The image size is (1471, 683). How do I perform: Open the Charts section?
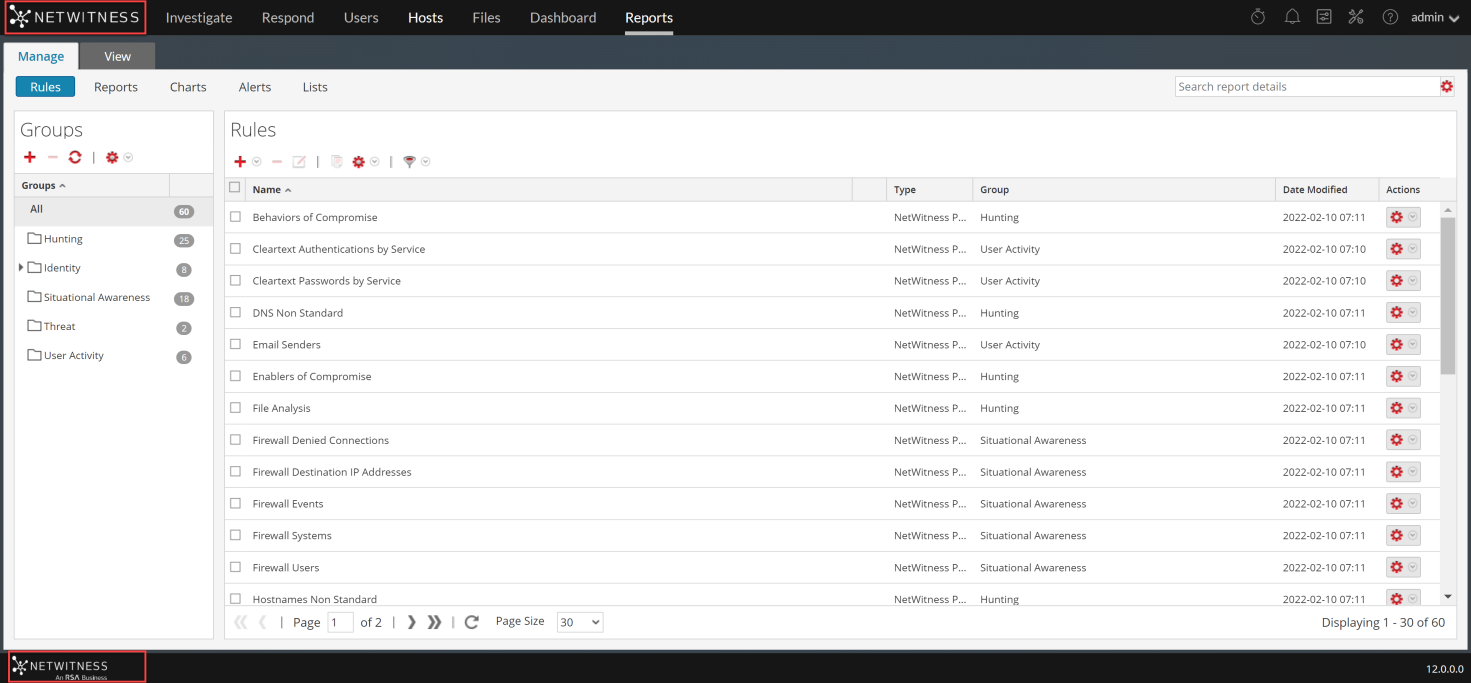pos(188,87)
